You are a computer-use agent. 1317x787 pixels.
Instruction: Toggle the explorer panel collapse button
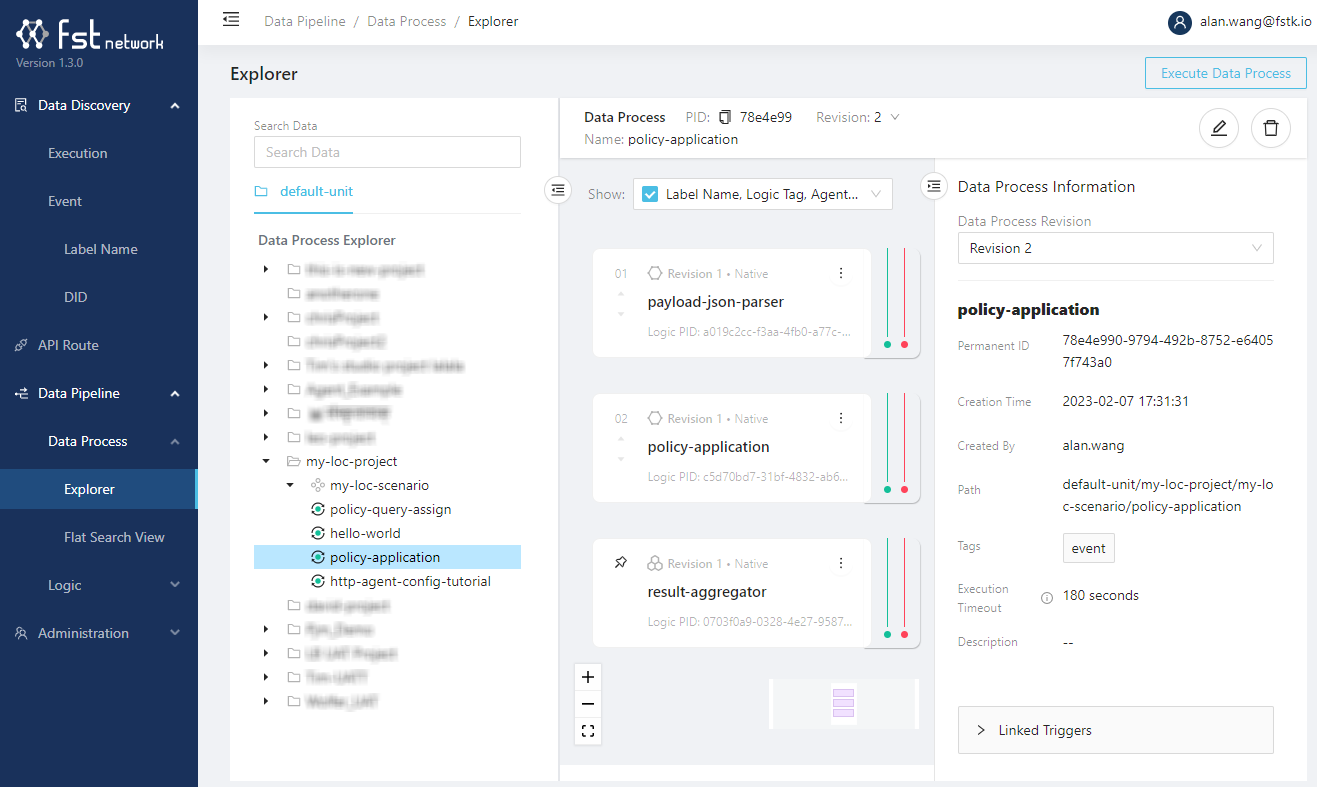tap(558, 189)
